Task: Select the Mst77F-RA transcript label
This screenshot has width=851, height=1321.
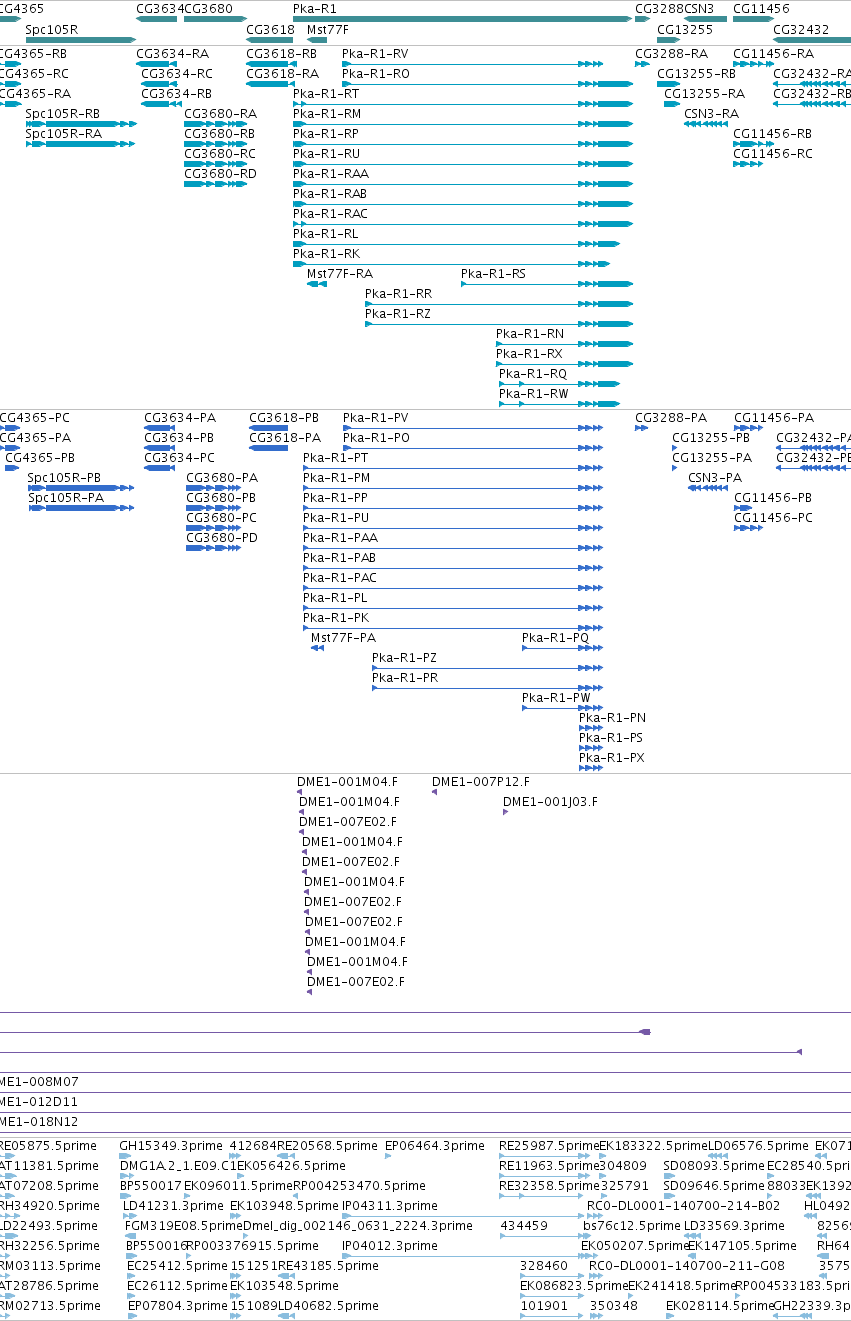Action: point(340,273)
